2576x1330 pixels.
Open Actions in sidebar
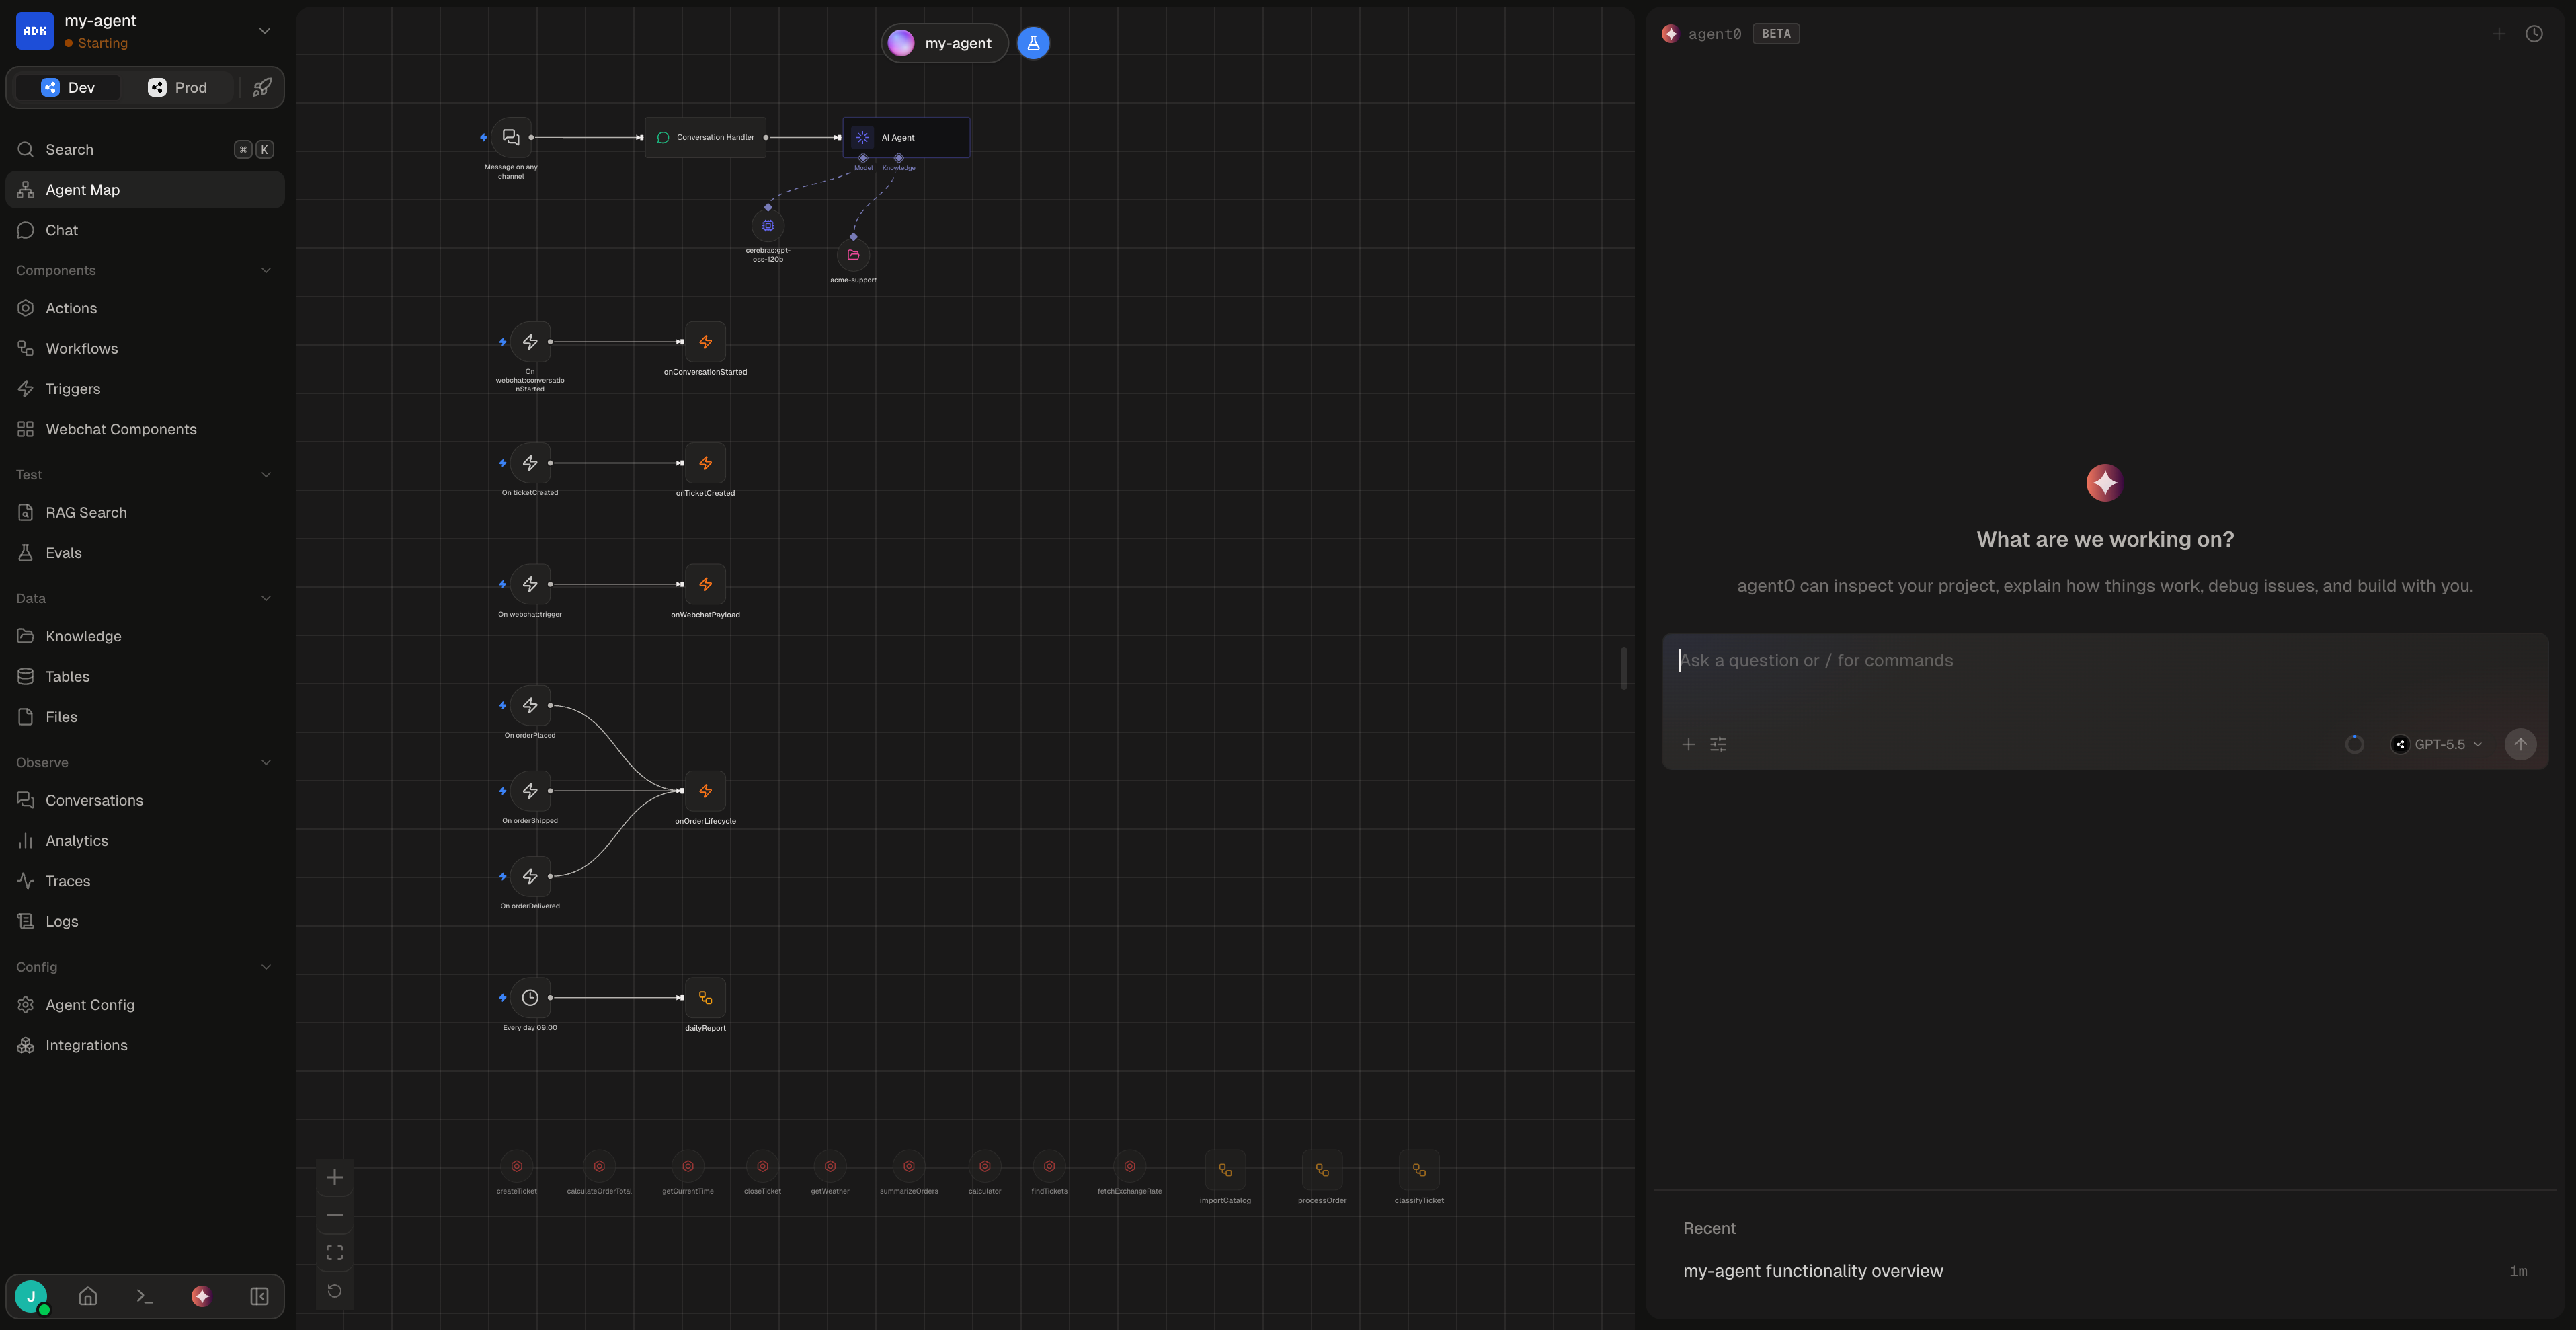pos(145,308)
